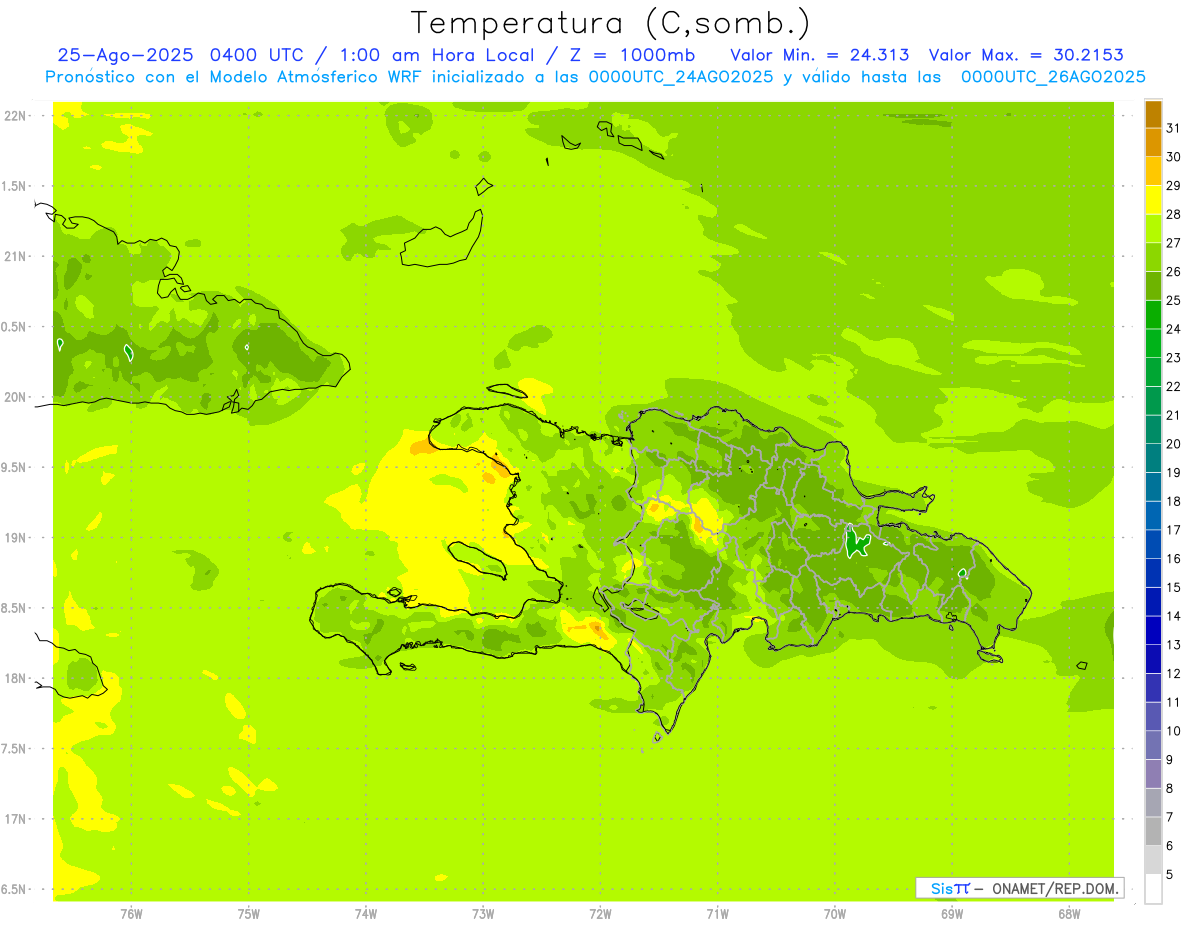Select the blue legend swatch between 16 and 17

tap(1153, 544)
